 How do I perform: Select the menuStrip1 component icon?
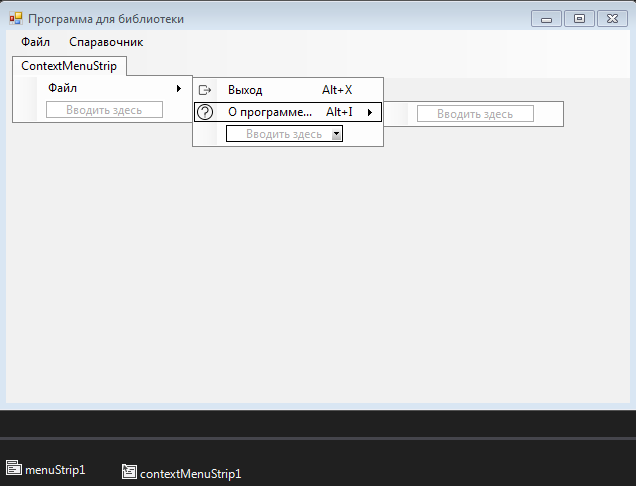(14, 467)
